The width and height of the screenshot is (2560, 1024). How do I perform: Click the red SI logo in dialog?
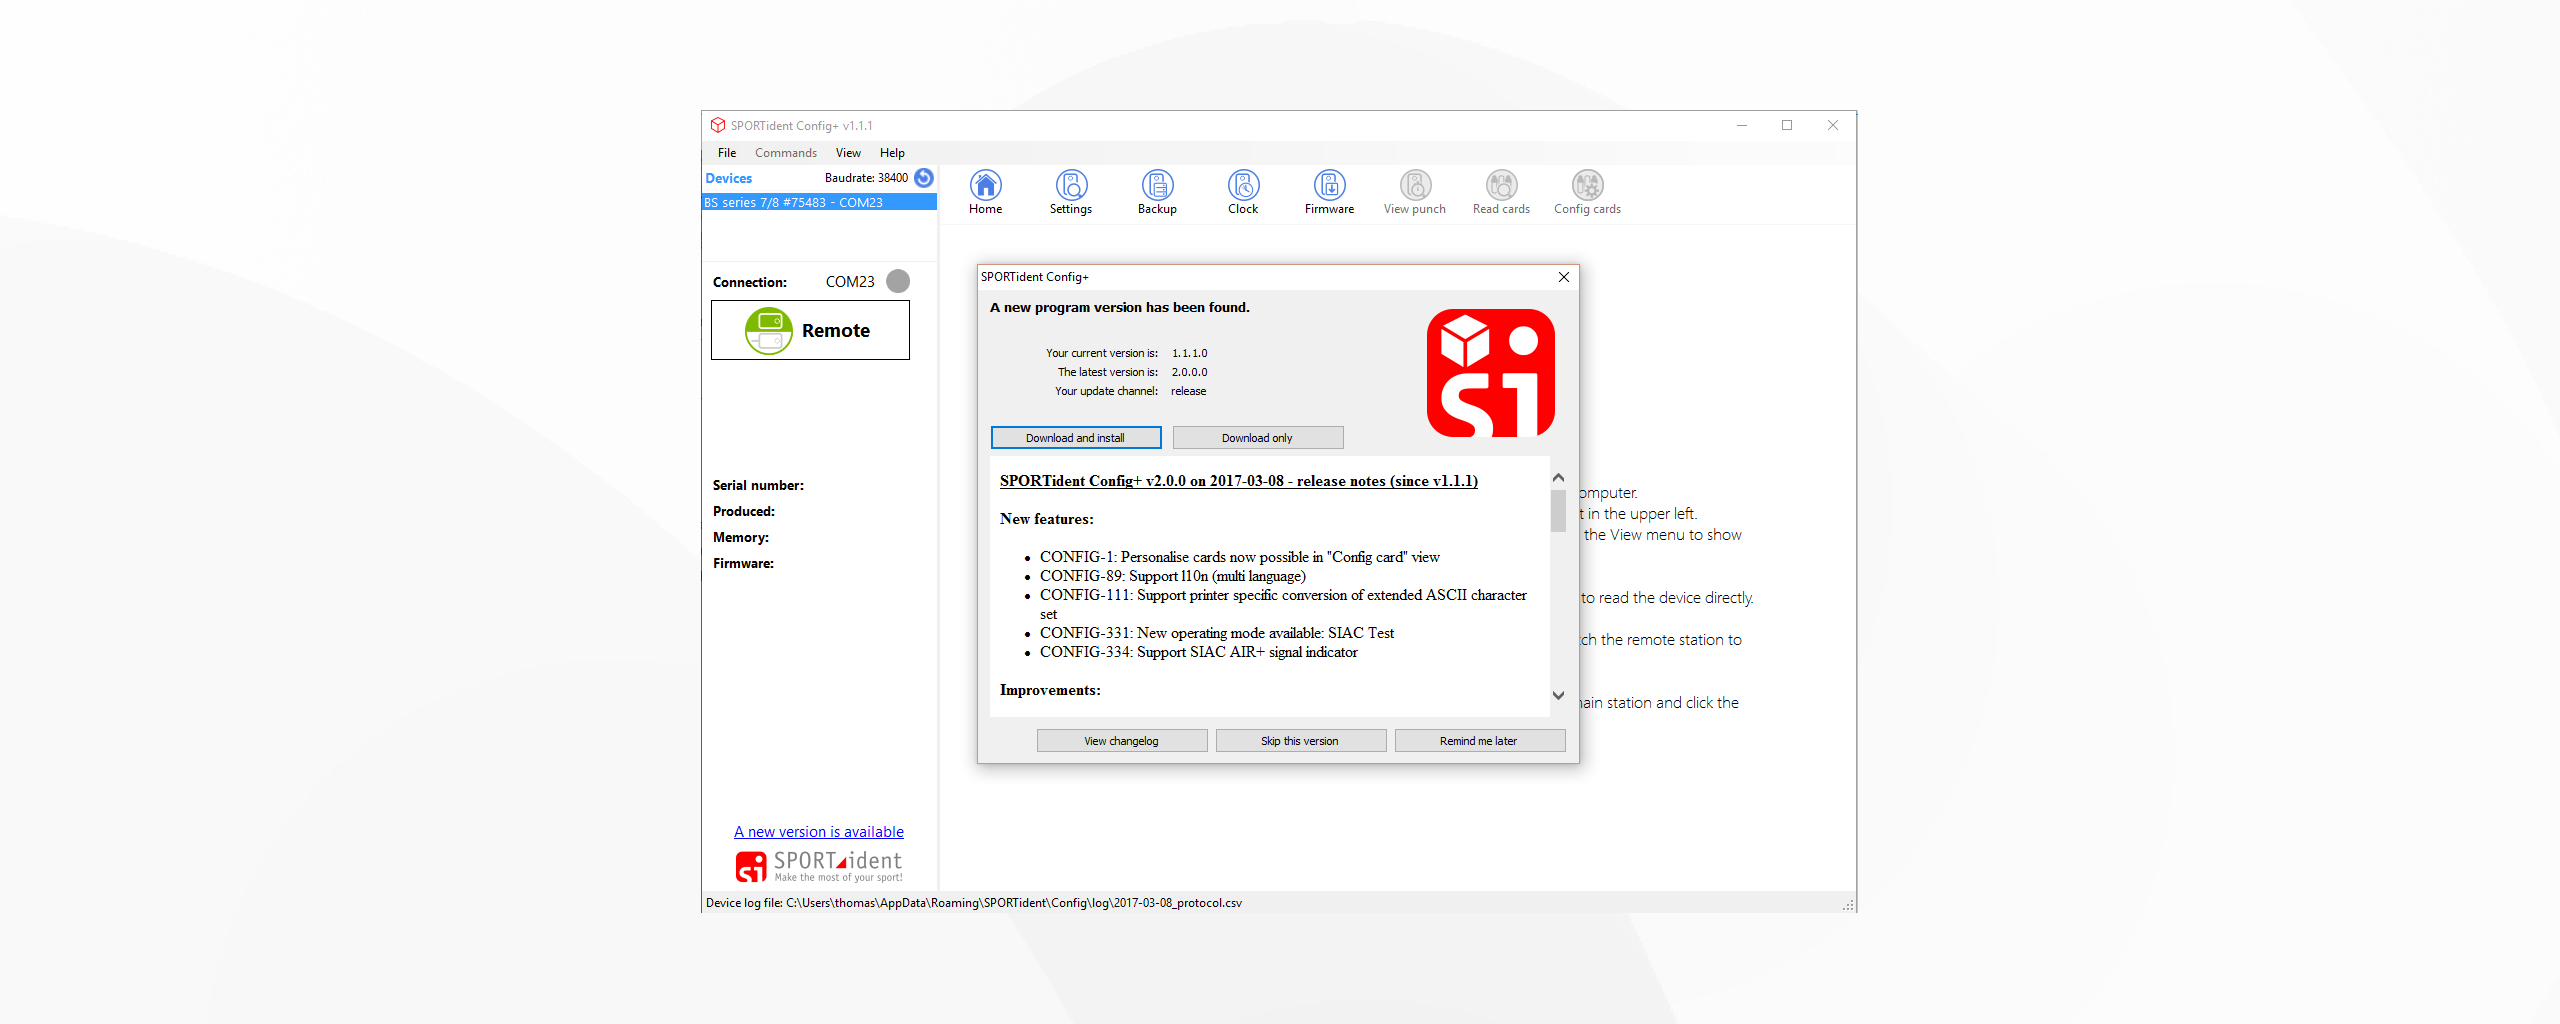(1490, 373)
